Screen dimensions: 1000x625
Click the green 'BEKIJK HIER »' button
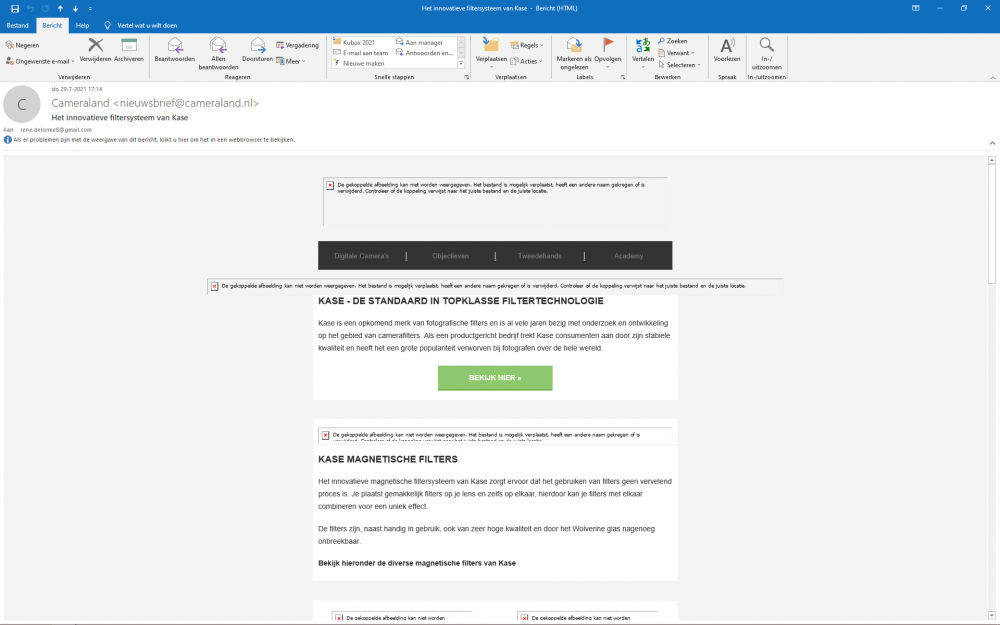(495, 378)
